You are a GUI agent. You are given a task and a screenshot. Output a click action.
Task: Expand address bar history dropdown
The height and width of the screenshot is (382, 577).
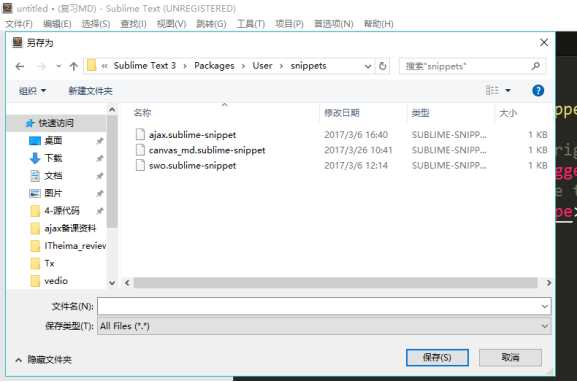367,67
